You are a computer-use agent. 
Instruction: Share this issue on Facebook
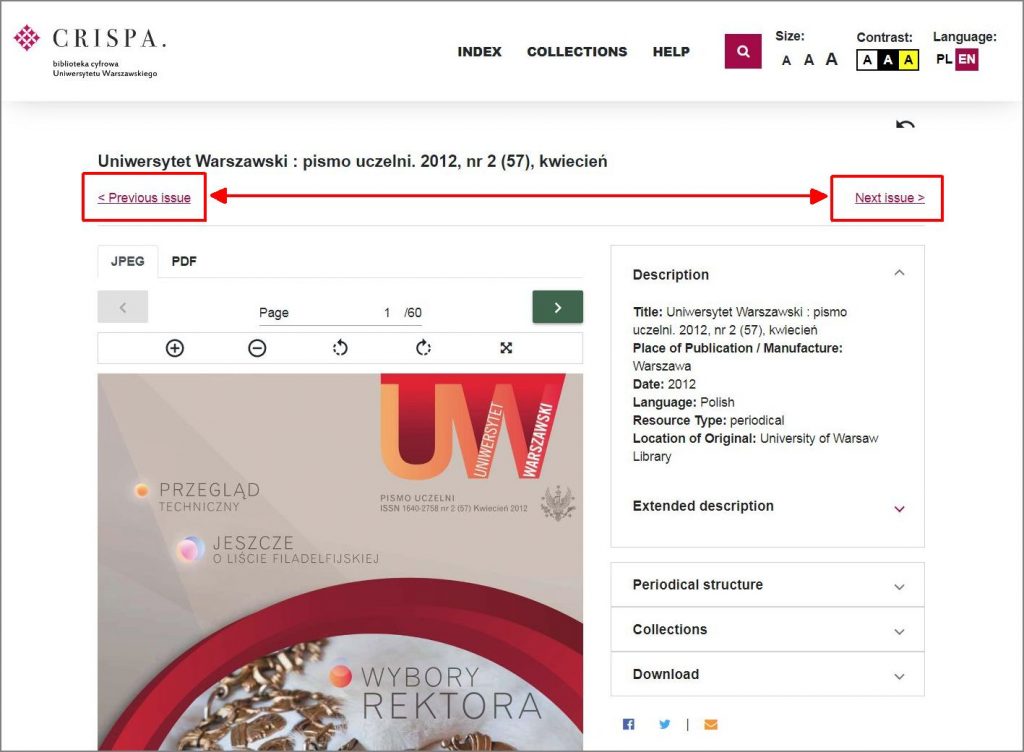(628, 724)
